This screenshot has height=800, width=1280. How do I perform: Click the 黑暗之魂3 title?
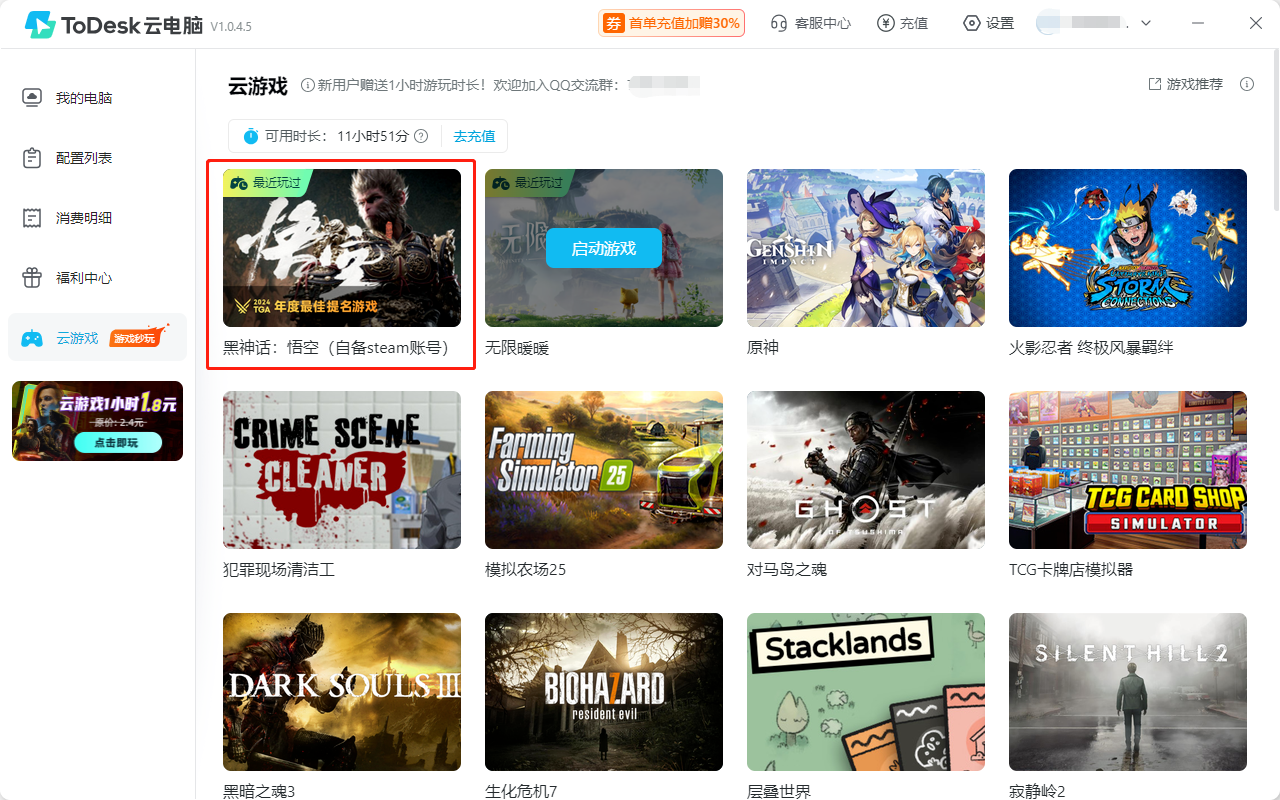pyautogui.click(x=259, y=791)
